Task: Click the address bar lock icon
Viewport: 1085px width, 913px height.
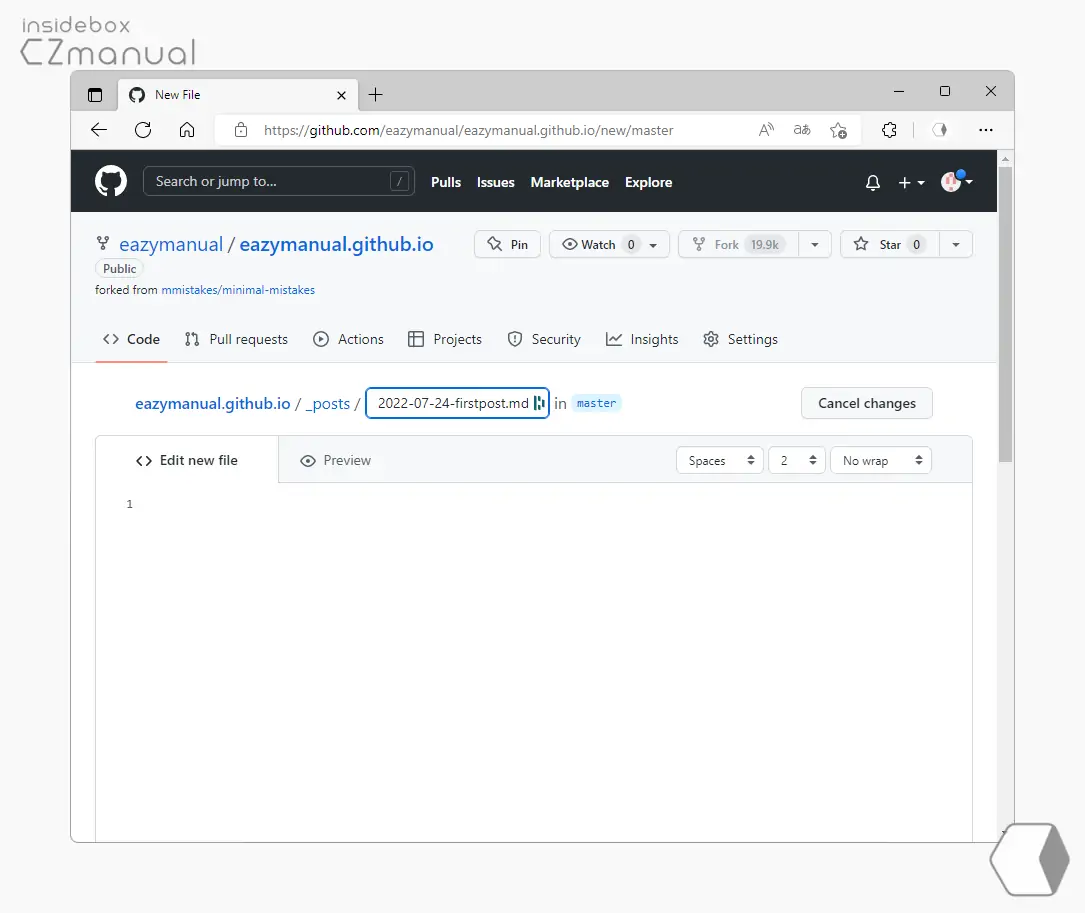Action: click(241, 130)
